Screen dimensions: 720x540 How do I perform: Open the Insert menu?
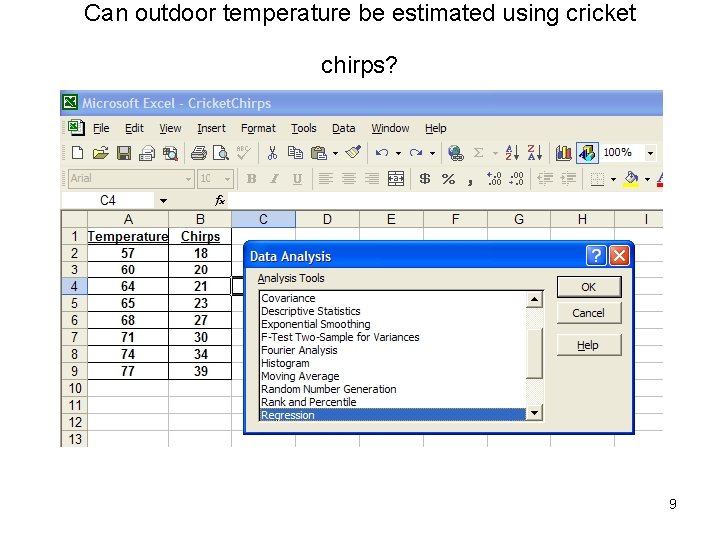click(211, 128)
